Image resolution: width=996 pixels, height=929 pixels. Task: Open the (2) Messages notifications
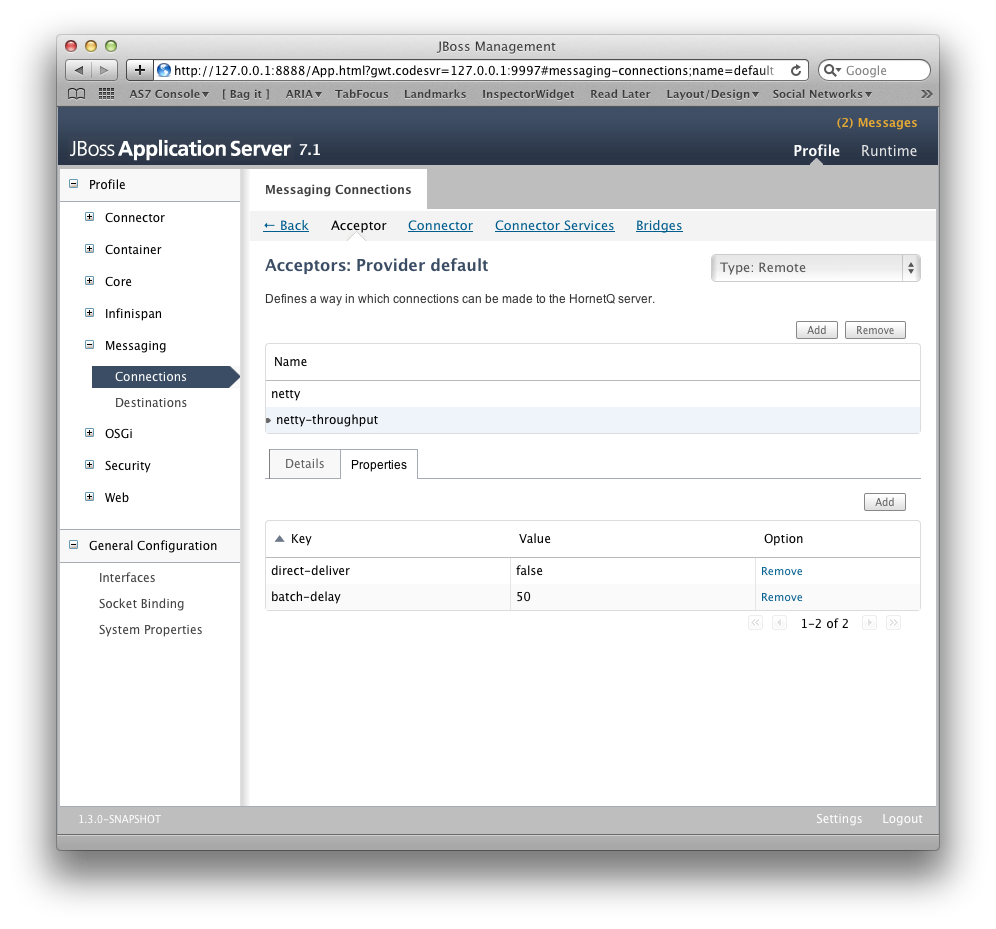tap(877, 123)
